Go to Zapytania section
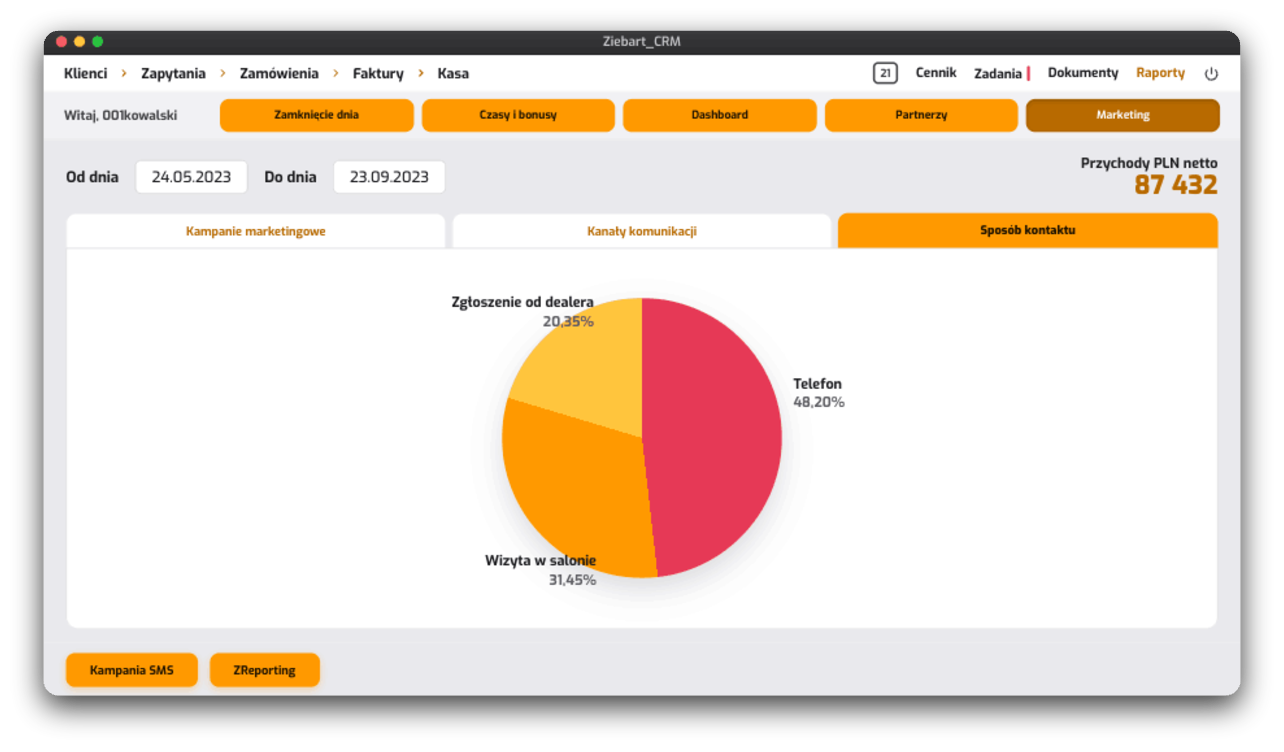The image size is (1284, 752). (x=173, y=73)
